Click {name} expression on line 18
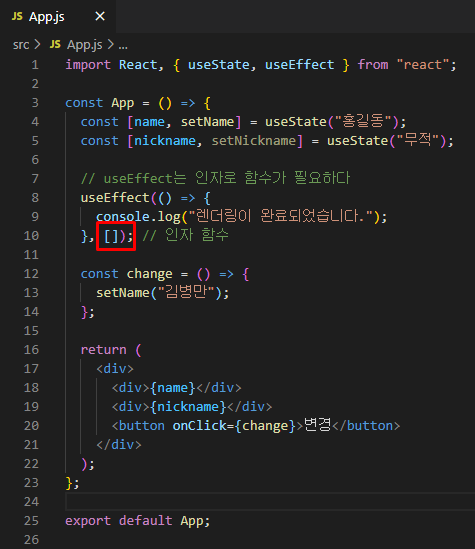 pos(173,388)
